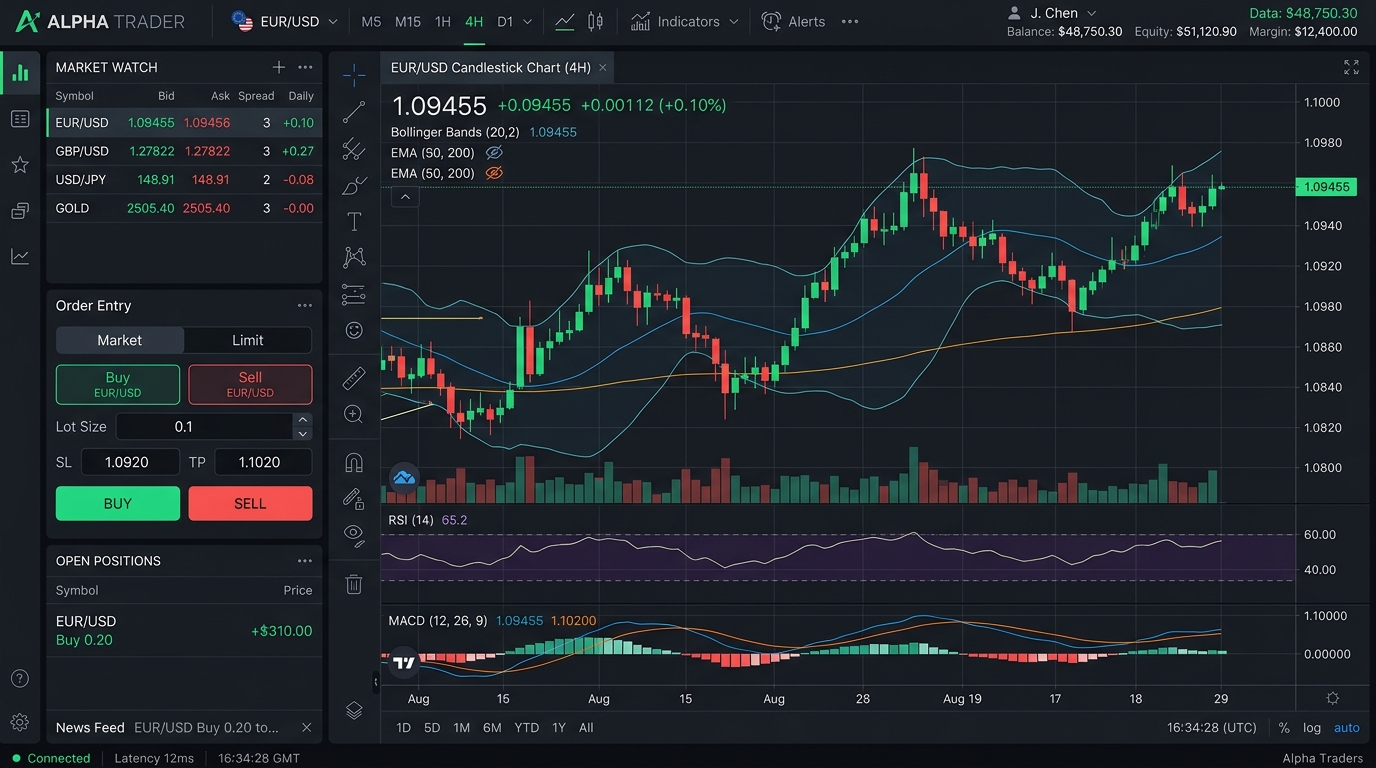
Task: Open the emoji sticker tool
Action: click(354, 329)
